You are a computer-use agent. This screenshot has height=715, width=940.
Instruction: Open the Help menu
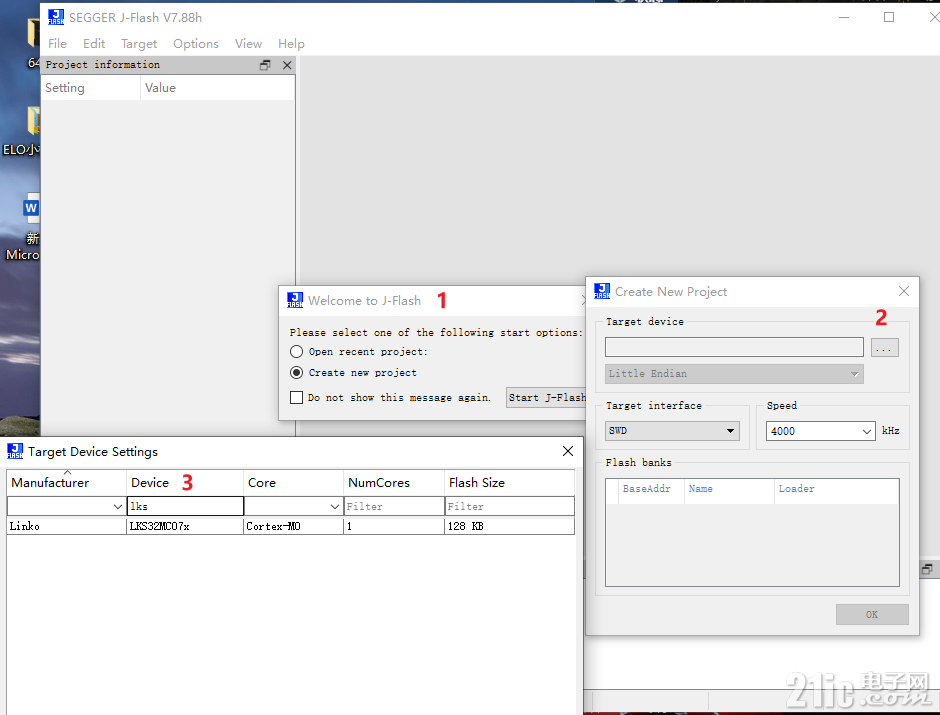pyautogui.click(x=291, y=44)
